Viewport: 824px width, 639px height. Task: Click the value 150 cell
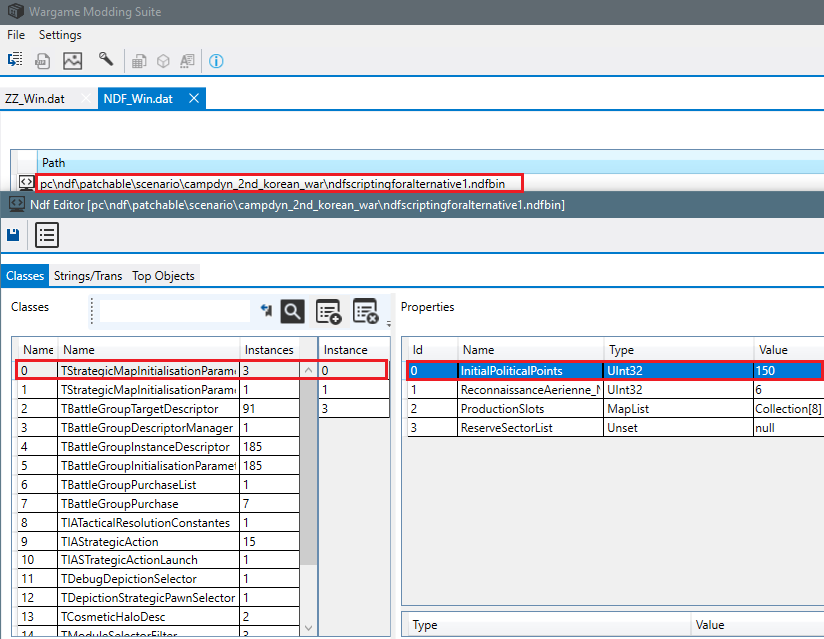(x=788, y=370)
